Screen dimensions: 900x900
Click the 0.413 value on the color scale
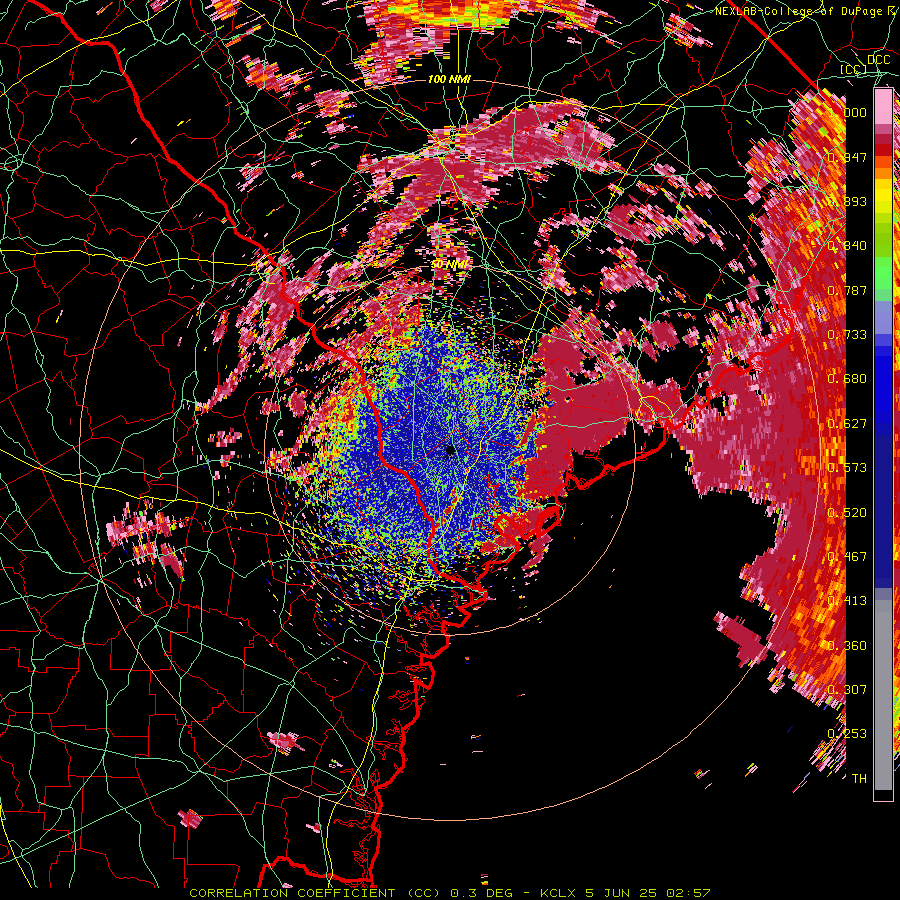[847, 601]
